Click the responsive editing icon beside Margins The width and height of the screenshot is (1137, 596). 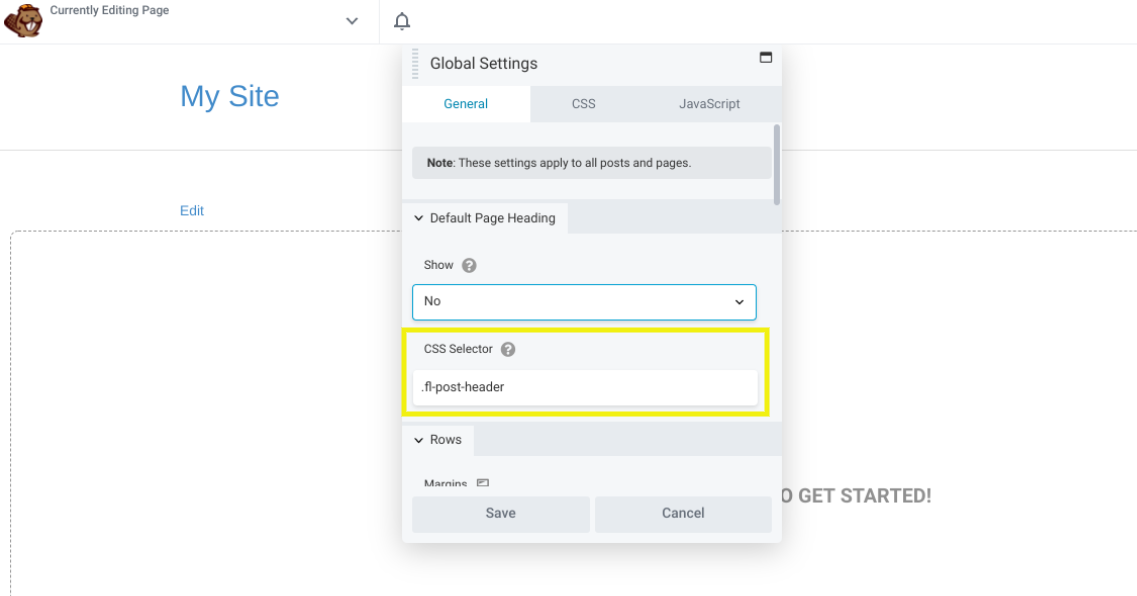[x=482, y=483]
